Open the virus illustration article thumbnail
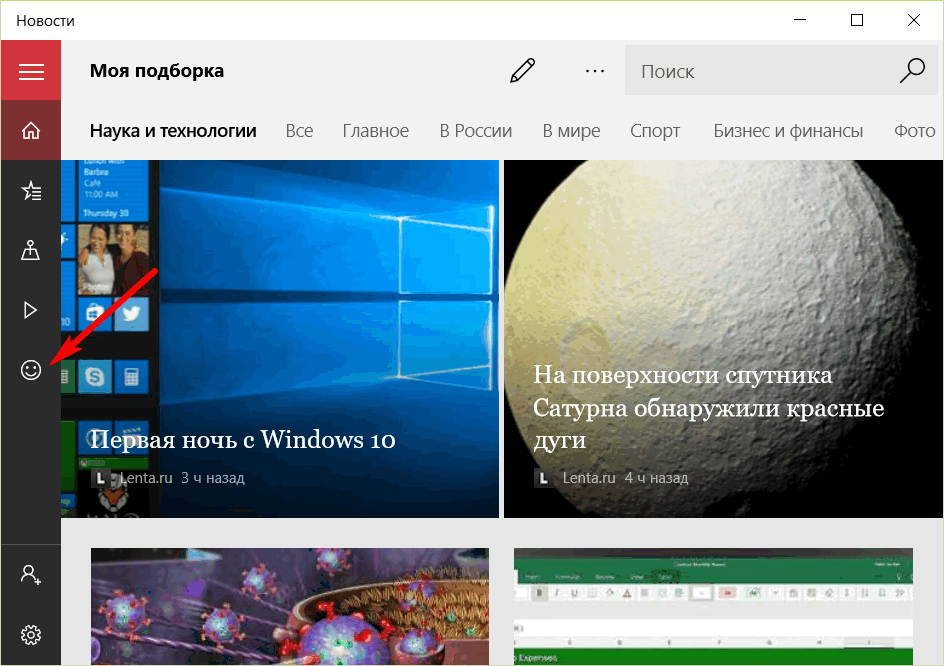Viewport: 944px width, 666px height. click(290, 606)
